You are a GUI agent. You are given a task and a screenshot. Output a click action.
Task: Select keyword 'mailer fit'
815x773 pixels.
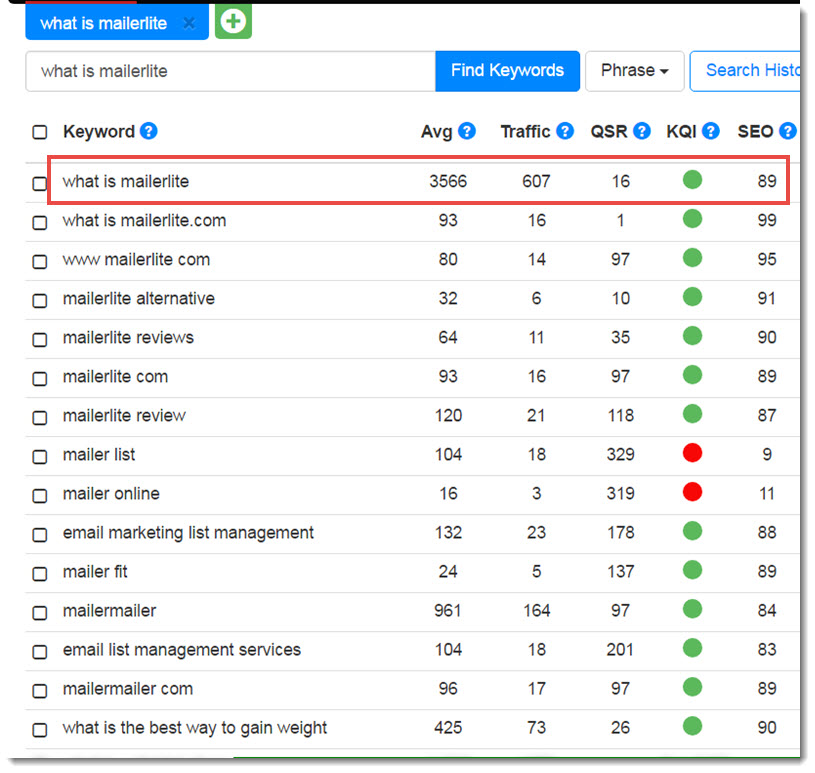[x=95, y=571]
